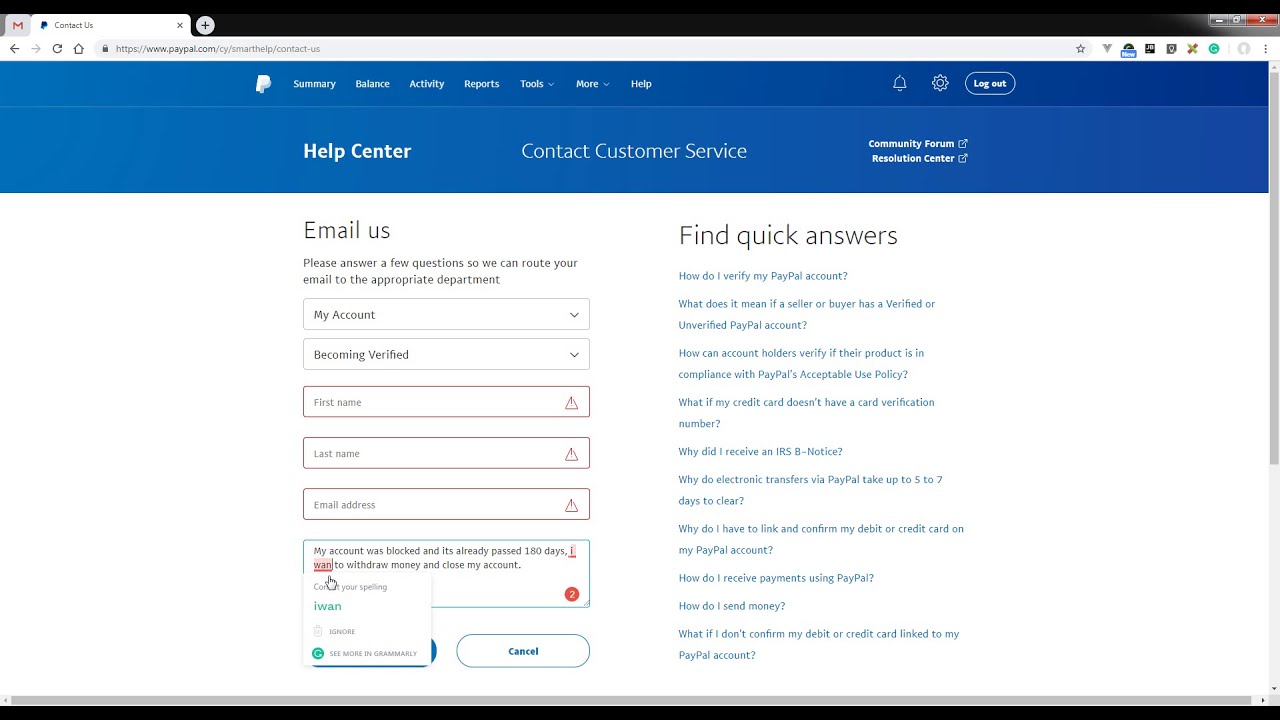The width and height of the screenshot is (1280, 720).
Task: Switch to the Contact Us browser tab
Action: (110, 25)
